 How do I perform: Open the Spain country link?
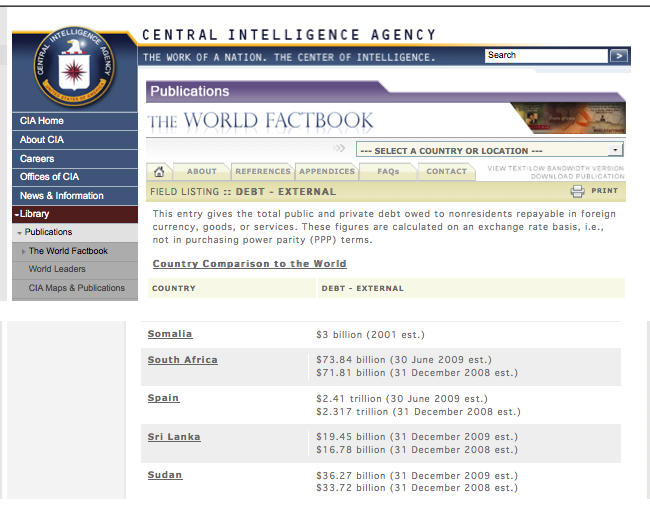pyautogui.click(x=163, y=398)
